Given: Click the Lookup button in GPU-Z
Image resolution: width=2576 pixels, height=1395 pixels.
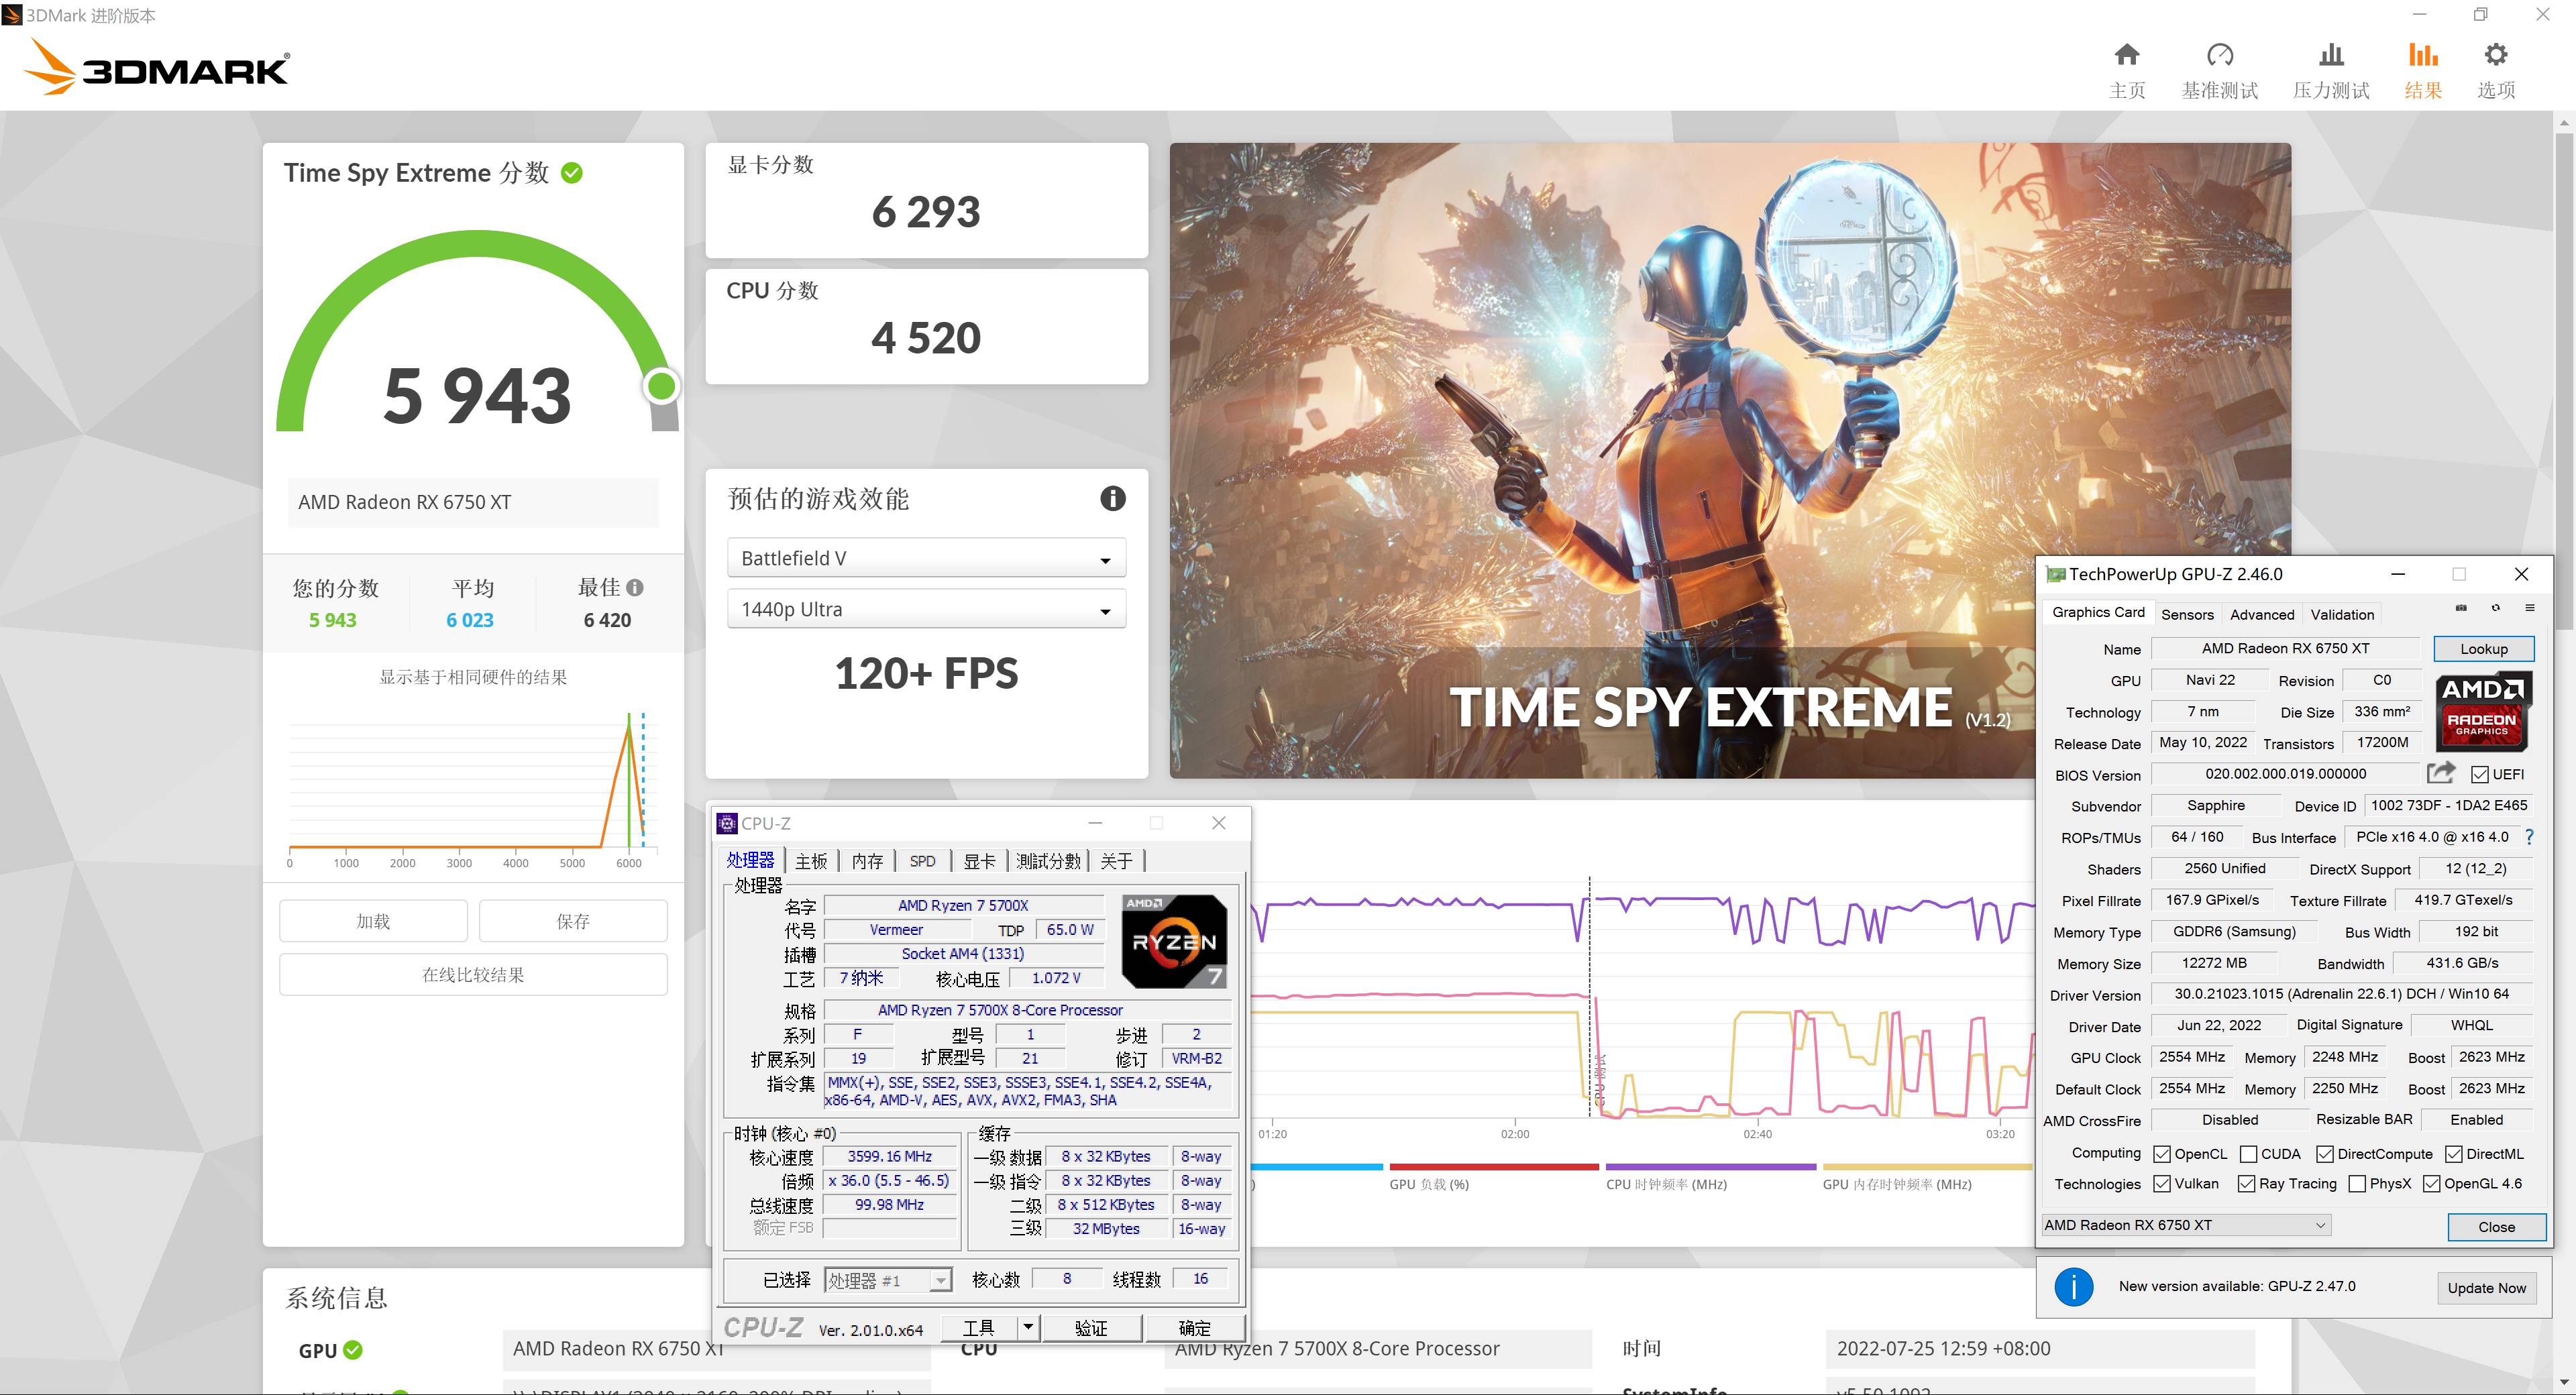Looking at the screenshot, I should tap(2484, 648).
